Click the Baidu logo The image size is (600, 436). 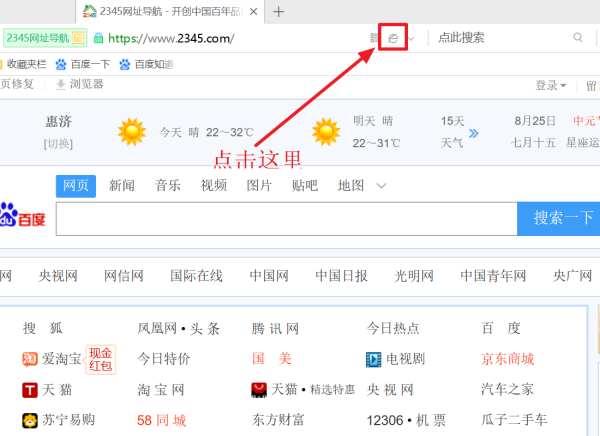point(22,215)
